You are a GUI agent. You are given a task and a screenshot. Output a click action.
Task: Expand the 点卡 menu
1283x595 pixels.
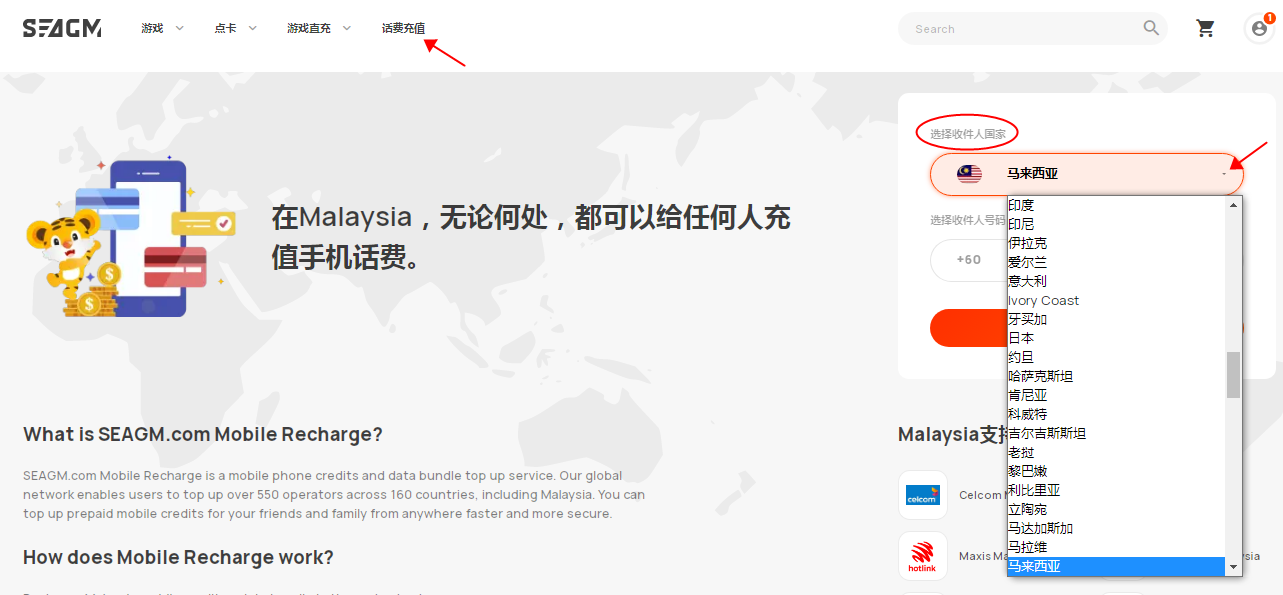pyautogui.click(x=235, y=28)
